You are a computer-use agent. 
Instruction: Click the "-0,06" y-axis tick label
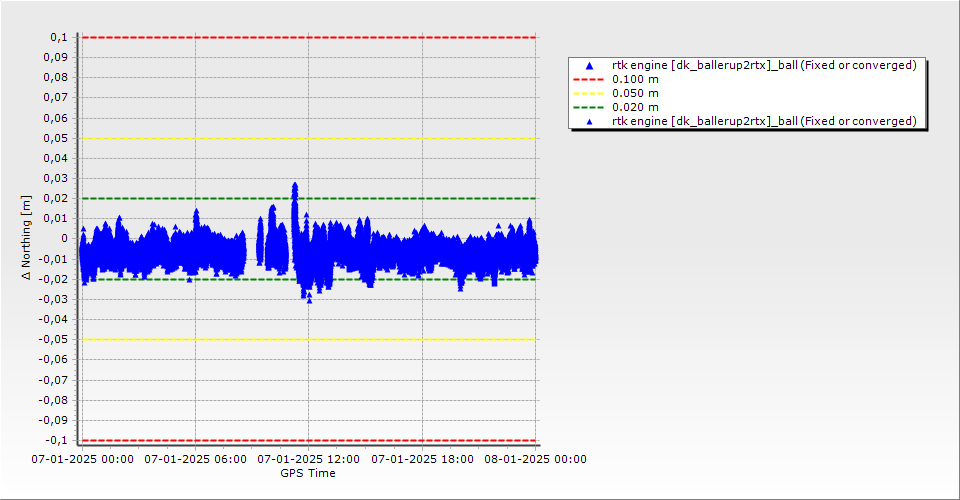(54, 360)
